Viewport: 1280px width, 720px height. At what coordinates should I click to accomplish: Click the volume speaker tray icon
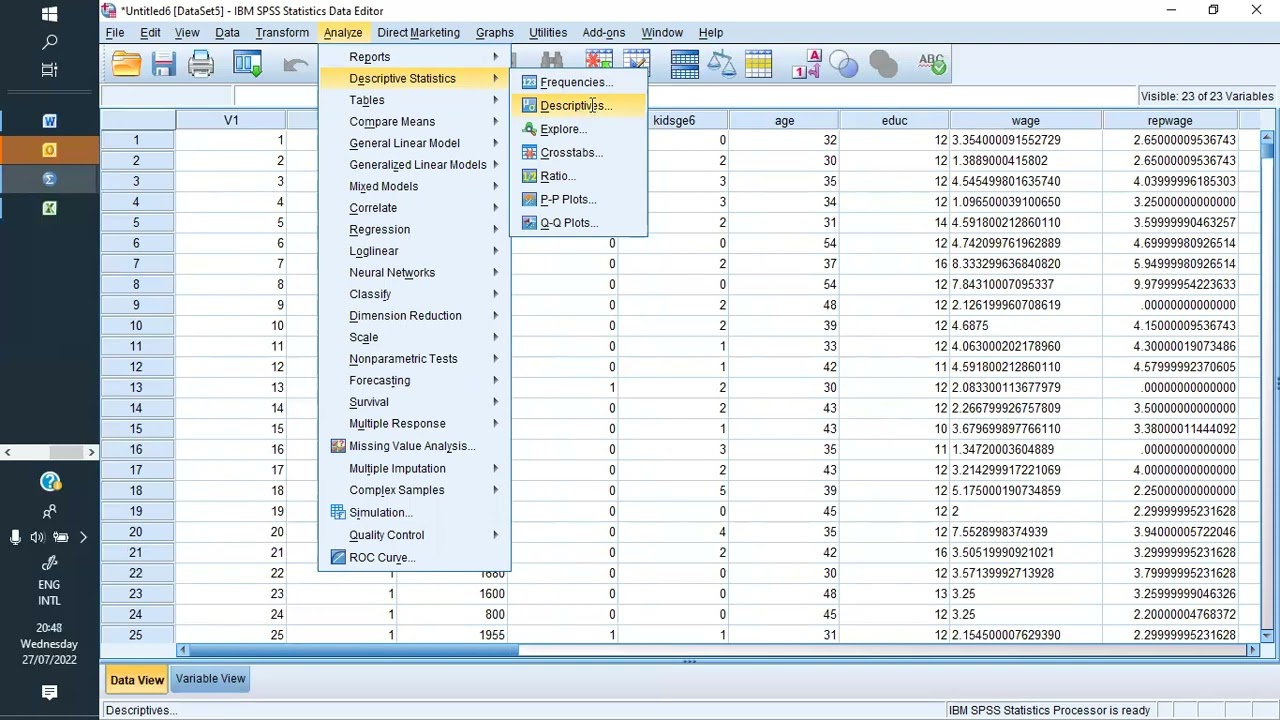click(37, 537)
